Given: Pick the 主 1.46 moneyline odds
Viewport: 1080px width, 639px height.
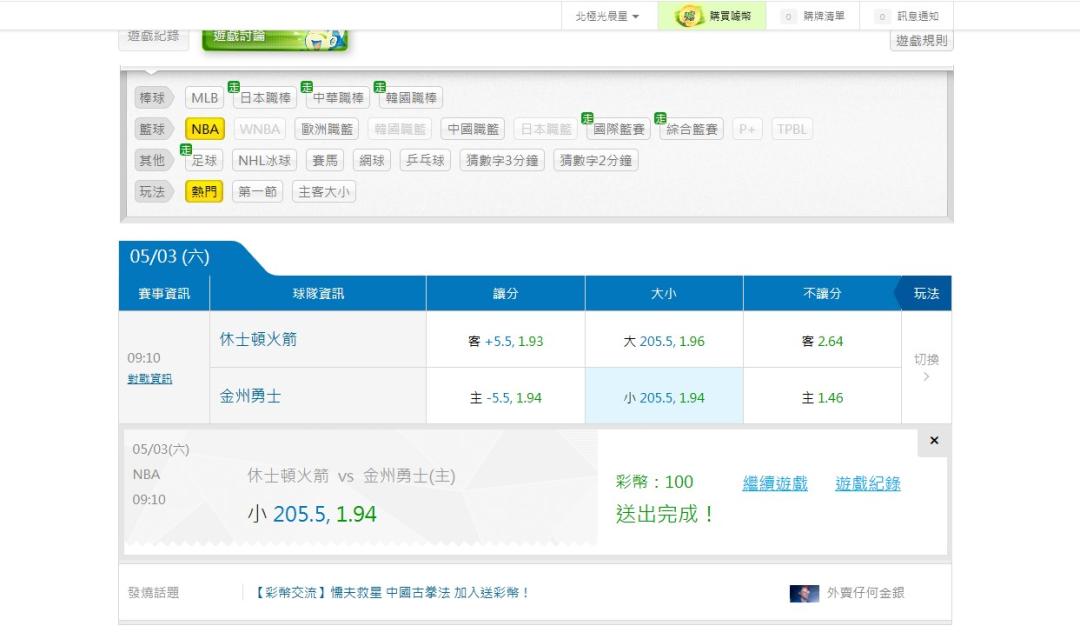Looking at the screenshot, I should coord(822,397).
